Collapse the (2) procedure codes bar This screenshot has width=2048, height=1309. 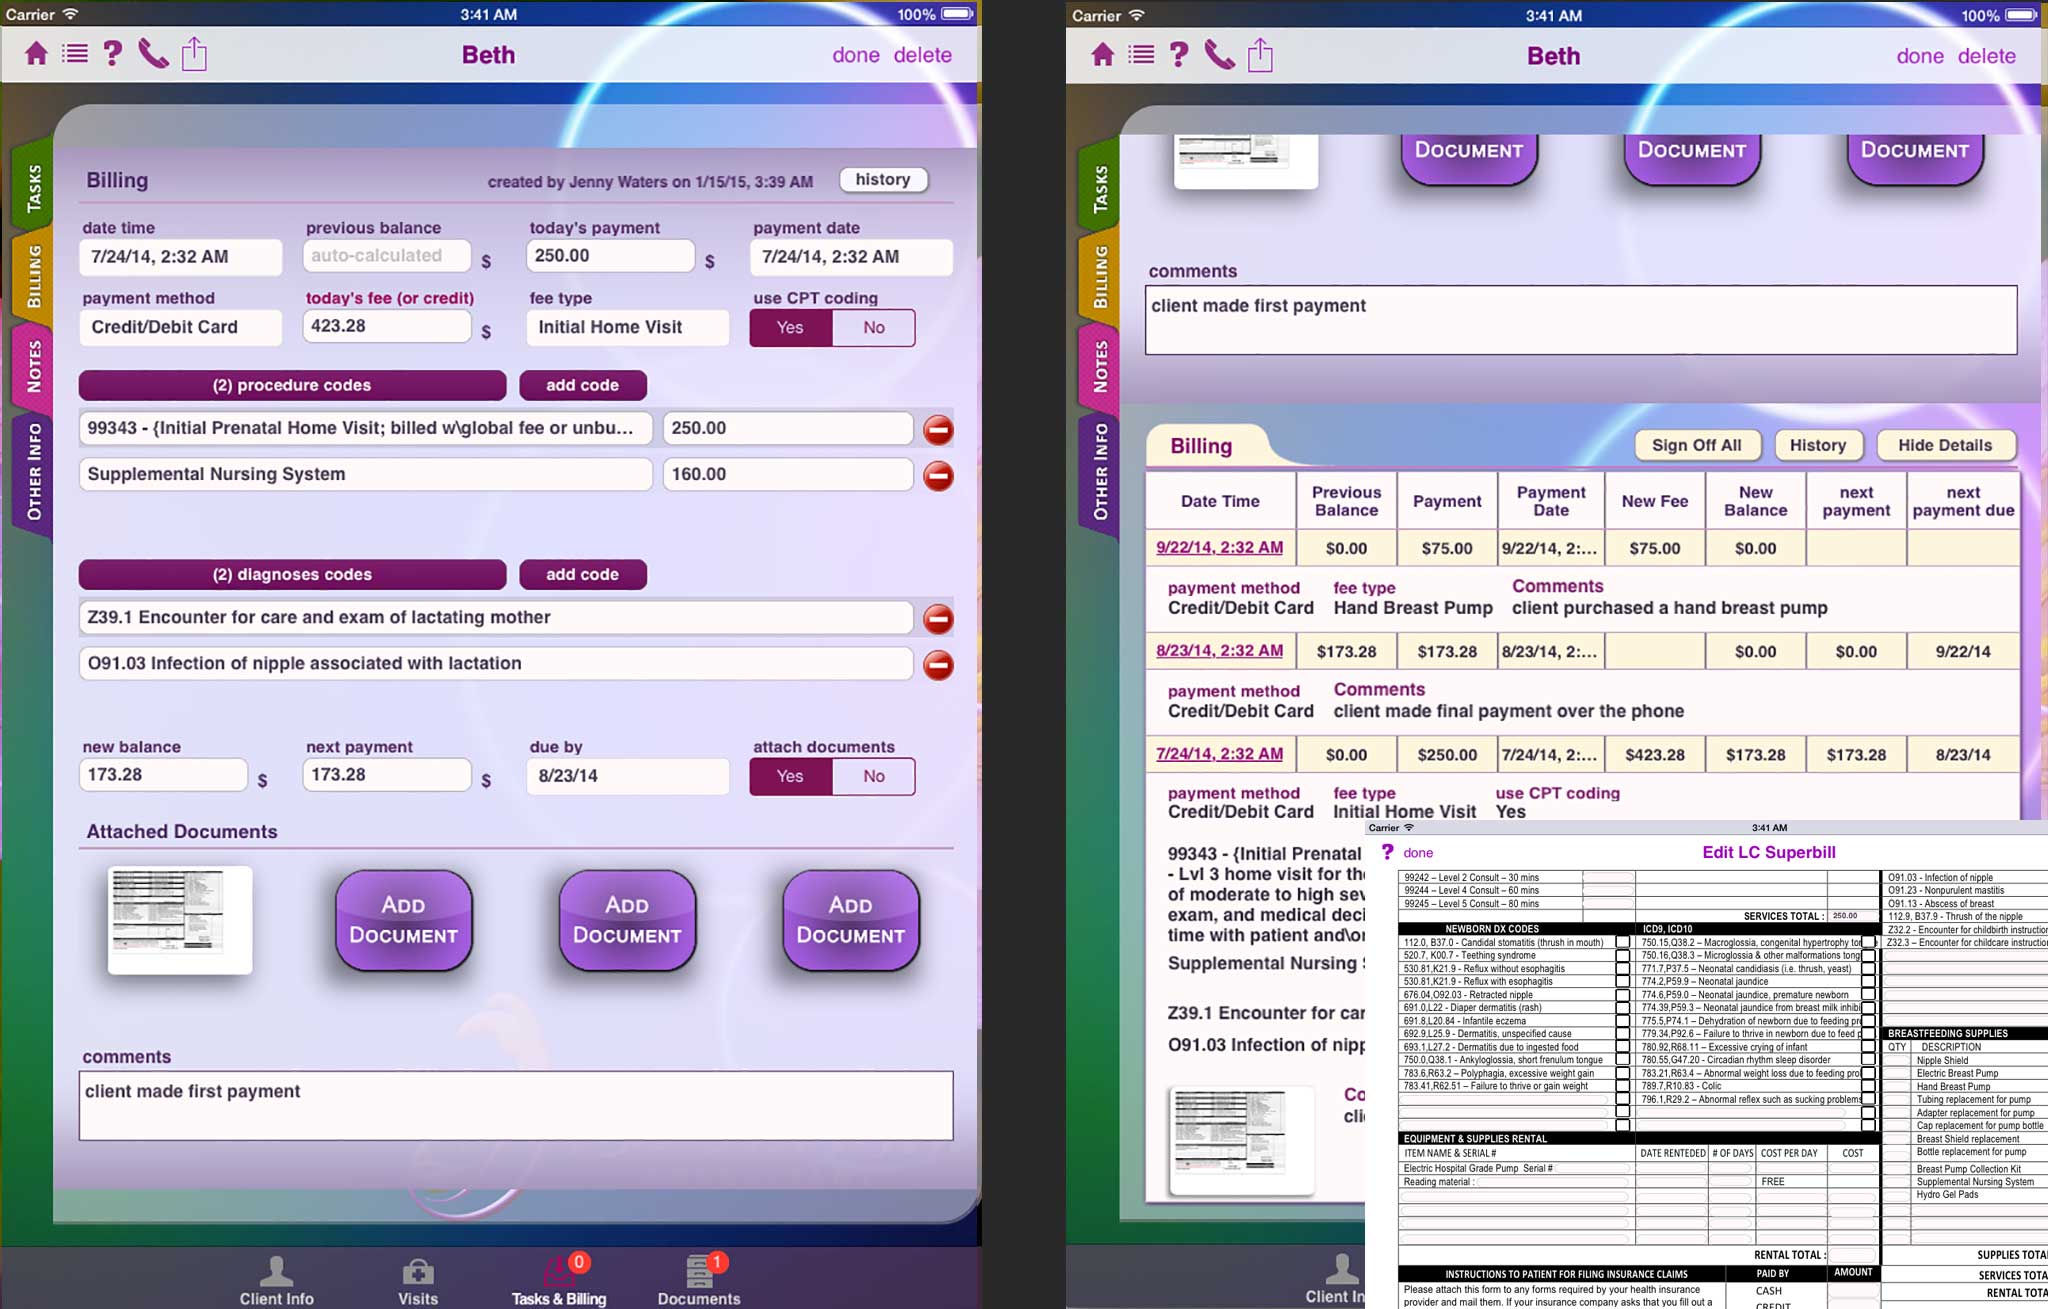tap(292, 385)
